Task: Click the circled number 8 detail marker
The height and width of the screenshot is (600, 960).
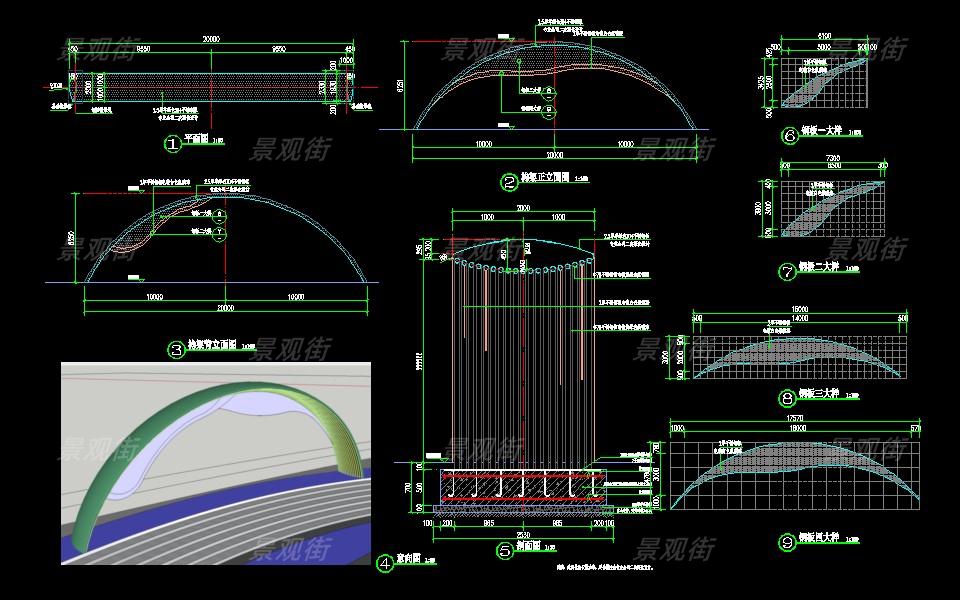Action: pos(786,398)
